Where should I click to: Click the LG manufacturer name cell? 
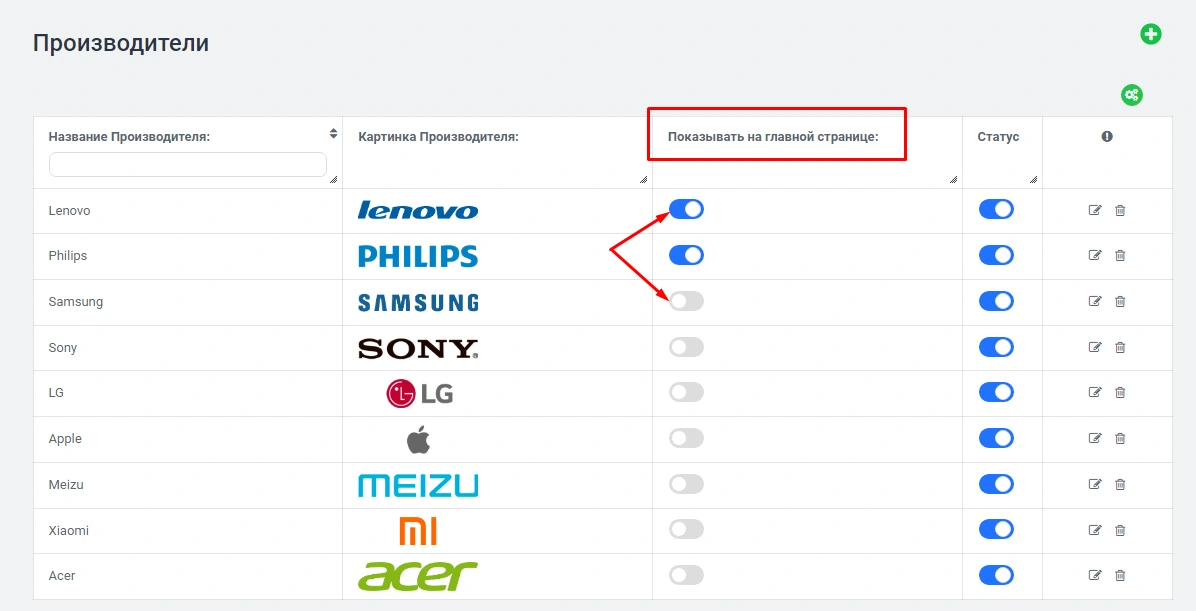[56, 393]
